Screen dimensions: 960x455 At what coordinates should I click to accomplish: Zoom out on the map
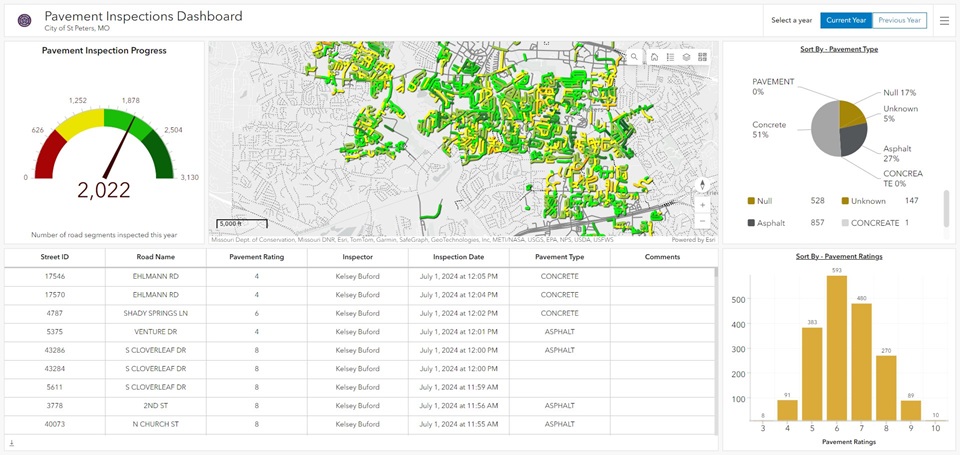pyautogui.click(x=702, y=220)
